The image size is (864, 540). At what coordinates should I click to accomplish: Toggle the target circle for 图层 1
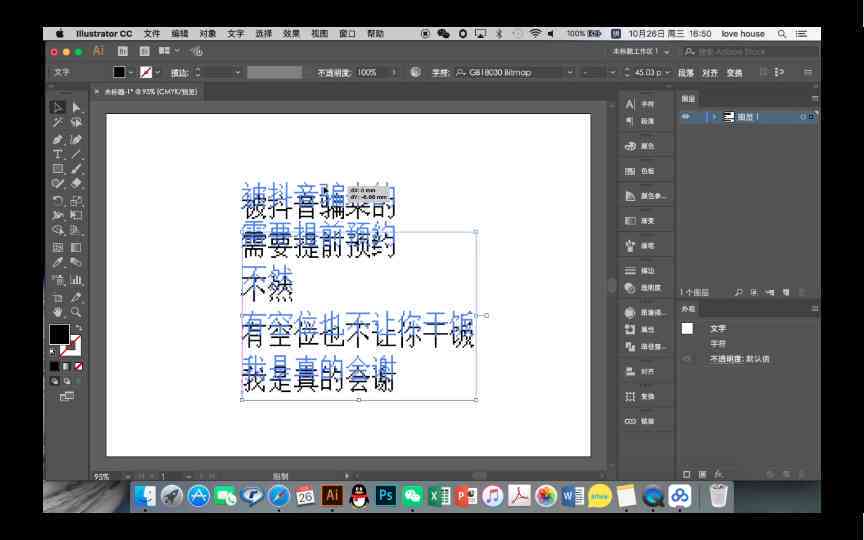[803, 117]
